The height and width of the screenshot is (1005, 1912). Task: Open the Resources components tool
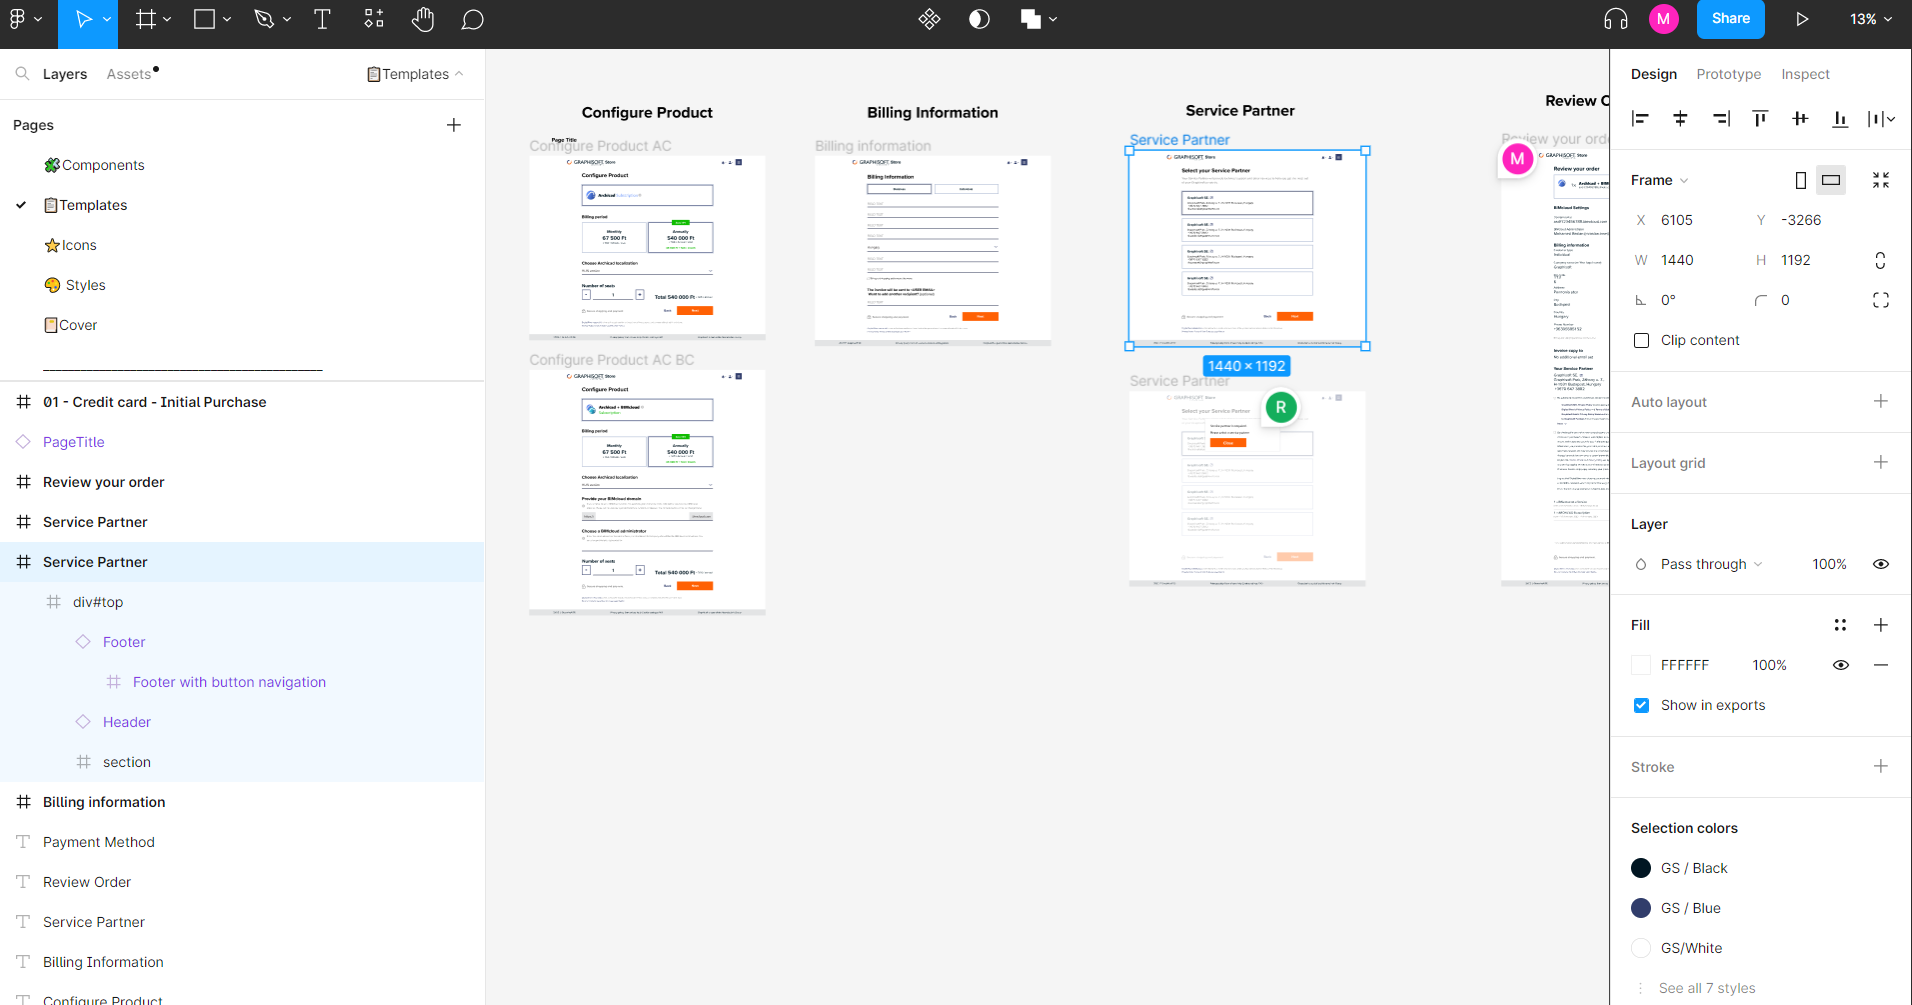[374, 20]
